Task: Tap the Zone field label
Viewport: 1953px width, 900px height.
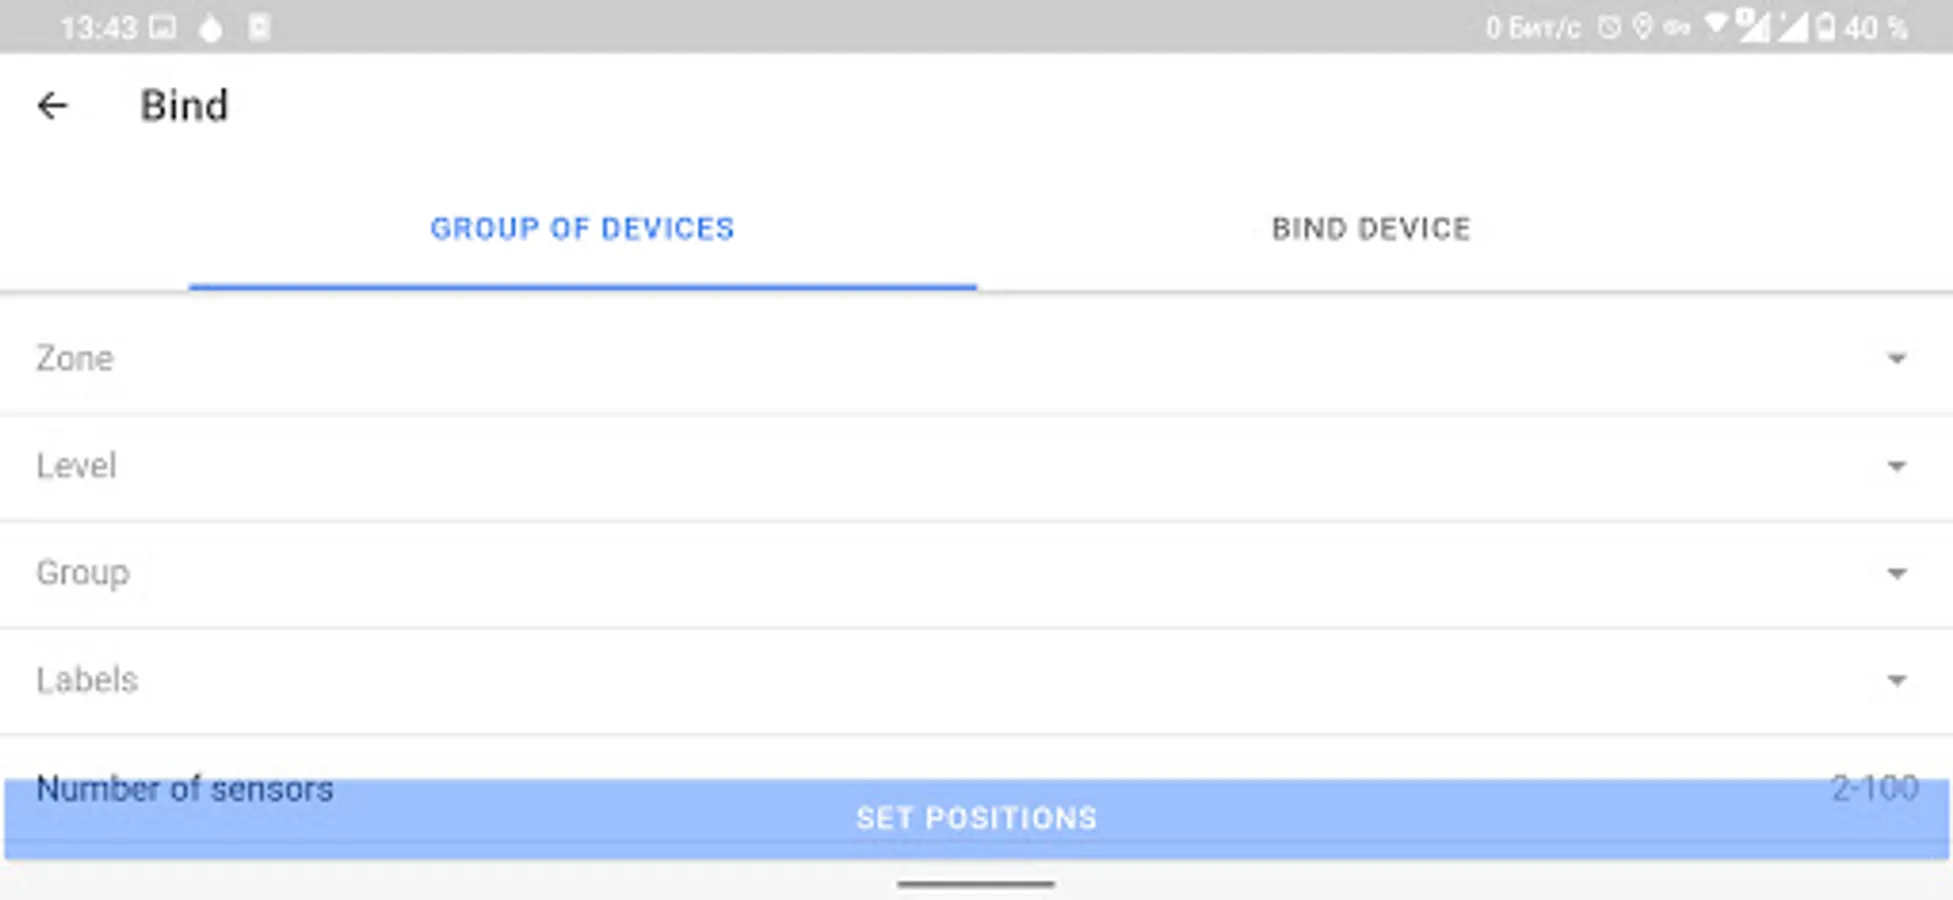Action: (75, 359)
